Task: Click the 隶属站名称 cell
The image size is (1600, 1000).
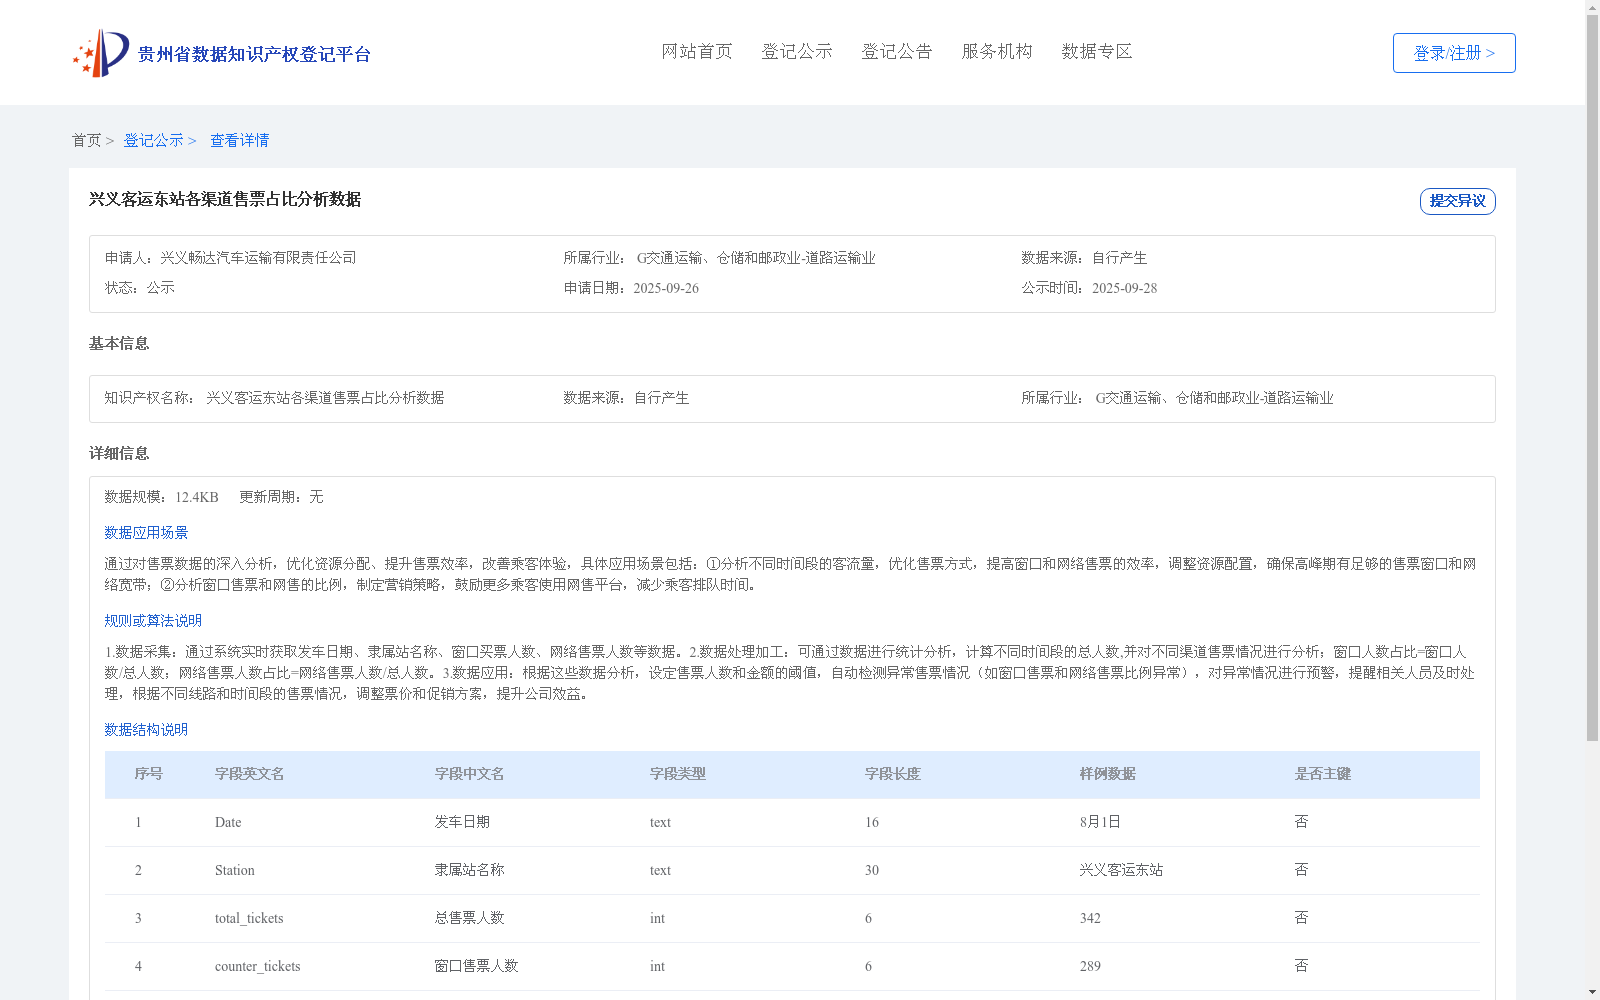Action: 470,870
